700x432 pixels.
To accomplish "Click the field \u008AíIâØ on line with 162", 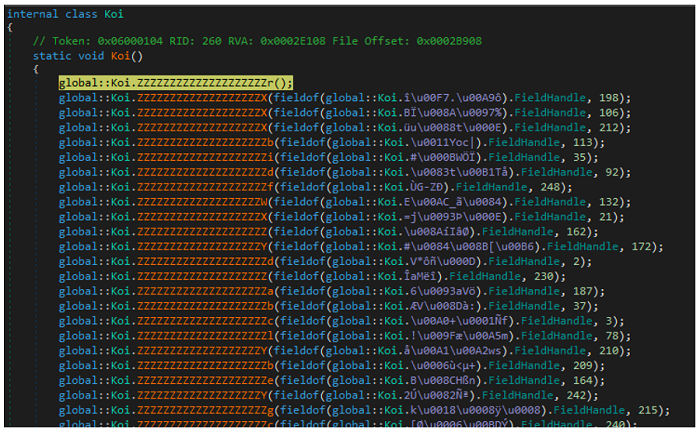I will (x=439, y=232).
